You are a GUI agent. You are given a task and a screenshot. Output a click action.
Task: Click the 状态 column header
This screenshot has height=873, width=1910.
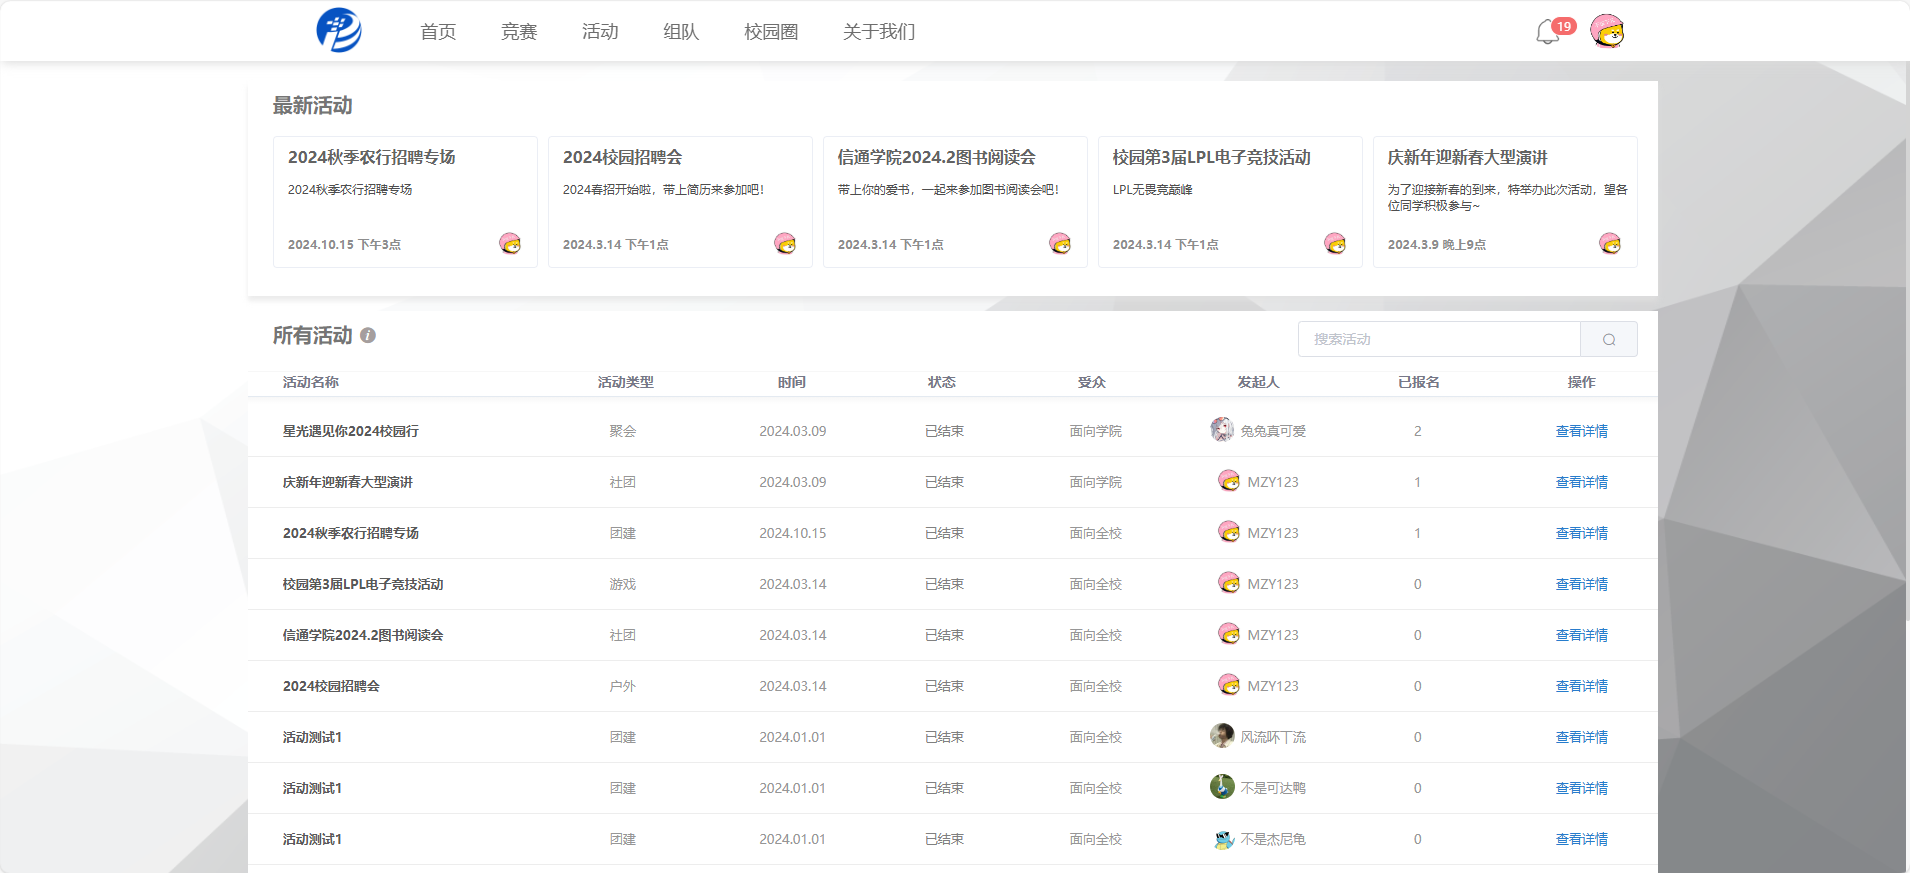pos(942,382)
